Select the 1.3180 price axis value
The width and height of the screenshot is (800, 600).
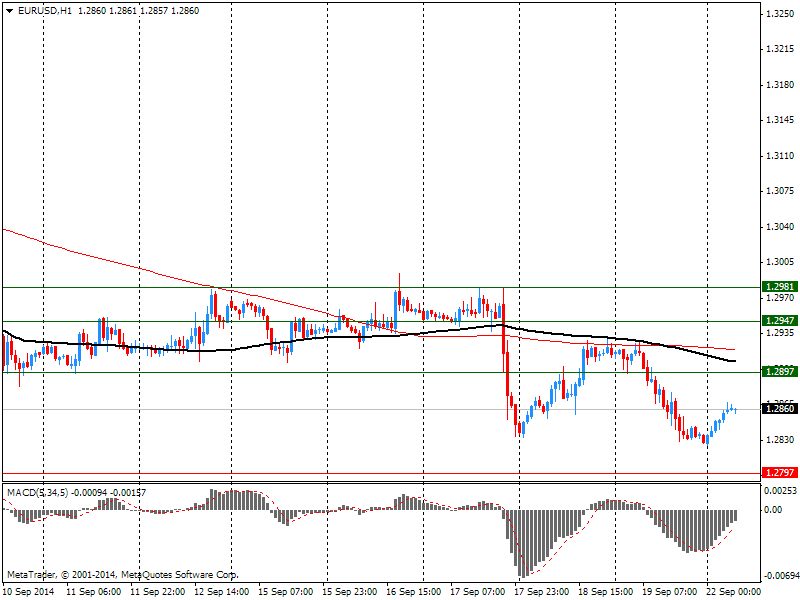(x=780, y=85)
